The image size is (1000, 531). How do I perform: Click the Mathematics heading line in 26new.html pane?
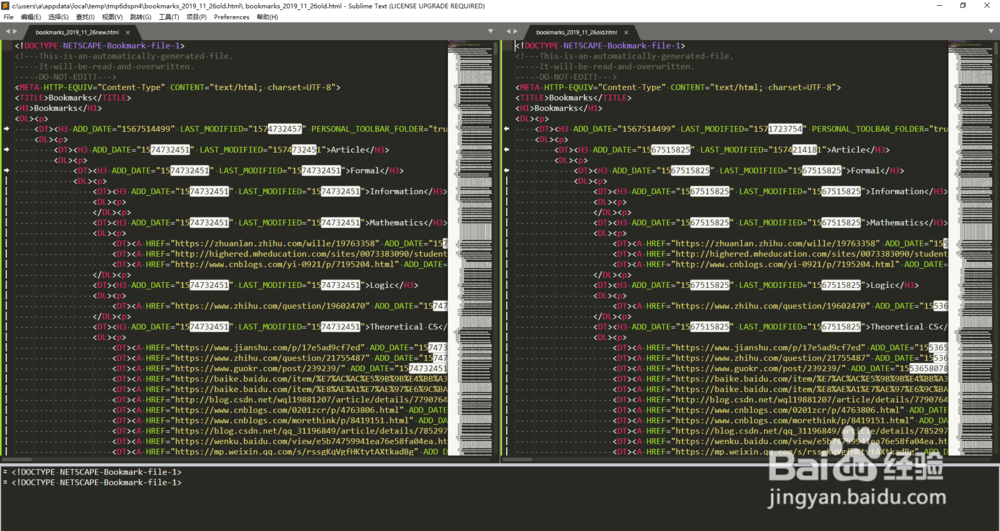tap(270, 222)
